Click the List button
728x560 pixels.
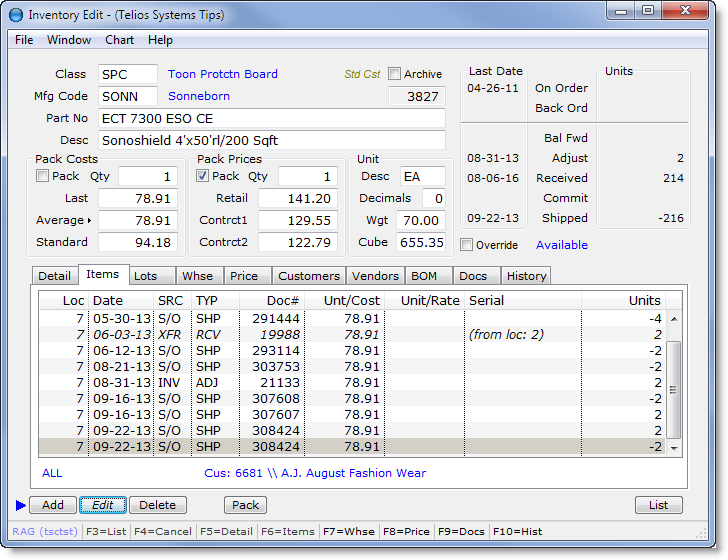(658, 505)
